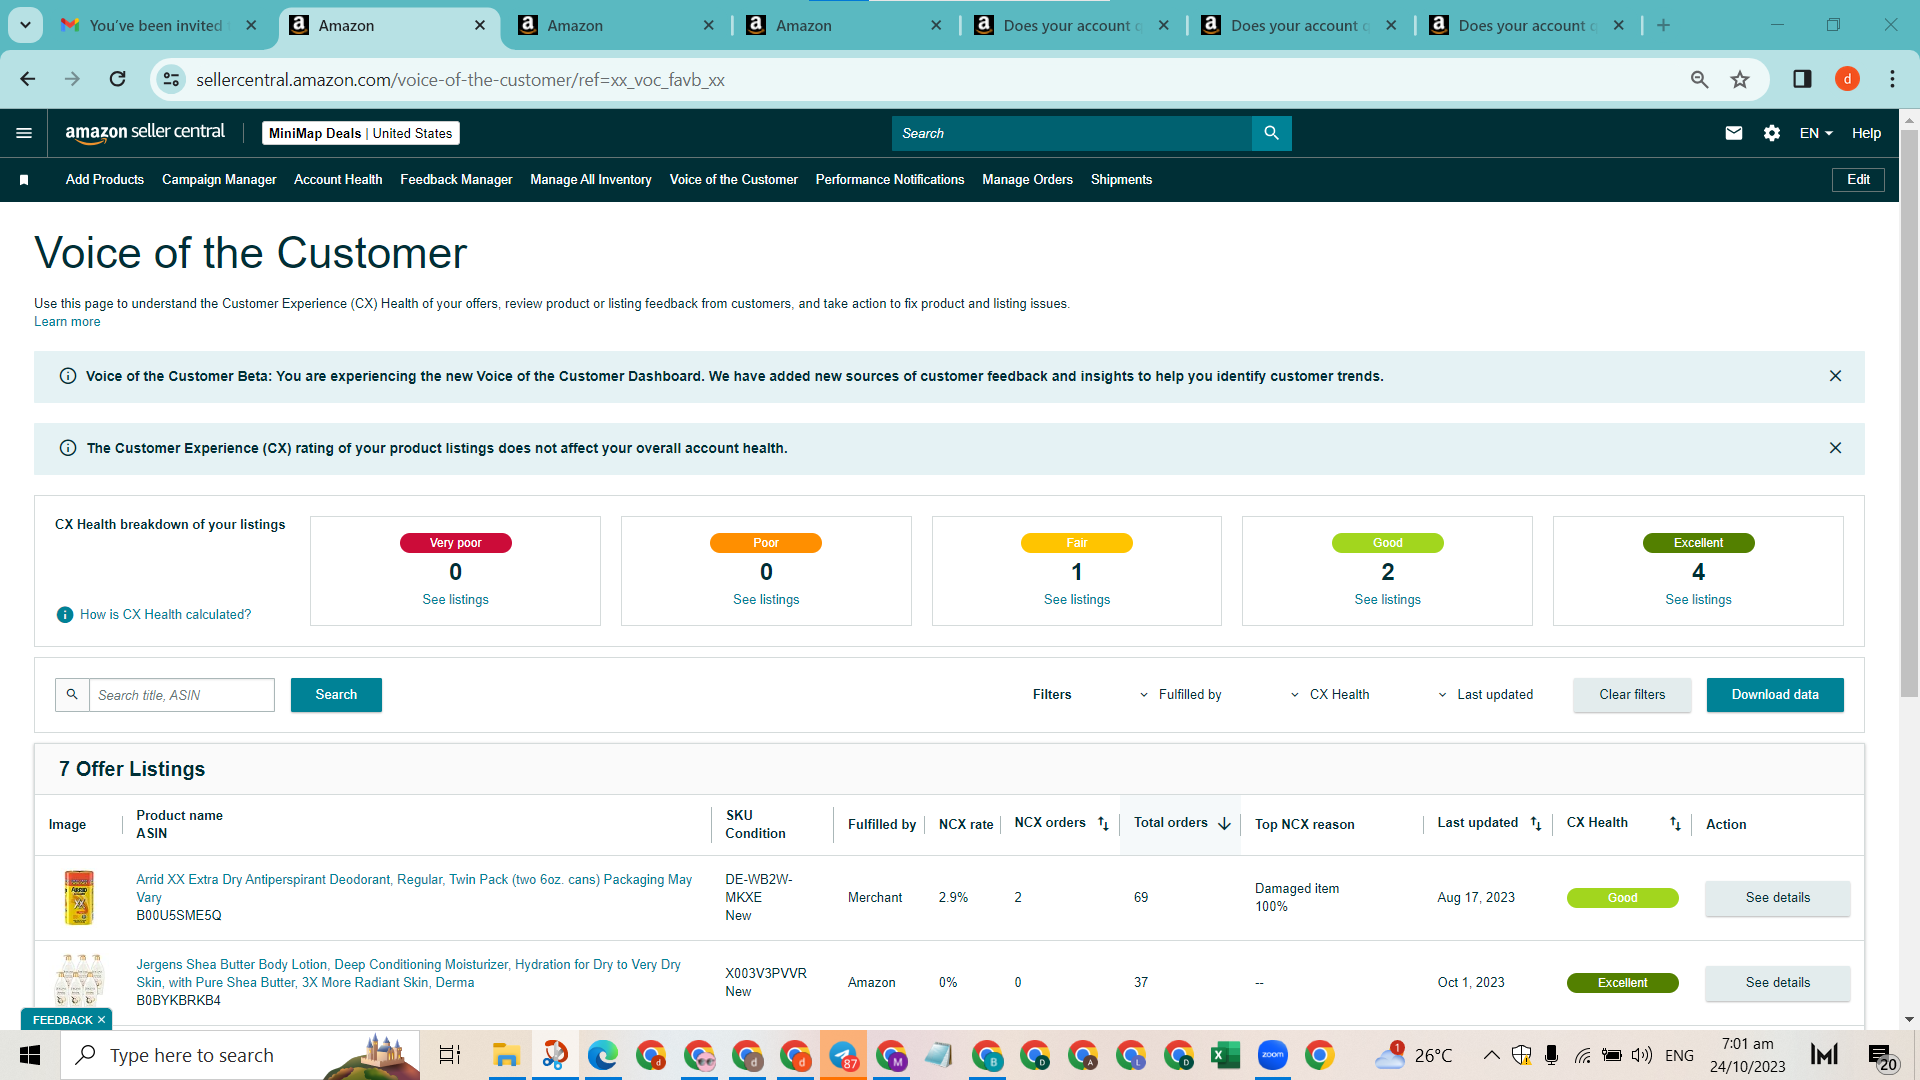Click the Amazon Seller Central logo
The image size is (1920, 1080).
[145, 133]
